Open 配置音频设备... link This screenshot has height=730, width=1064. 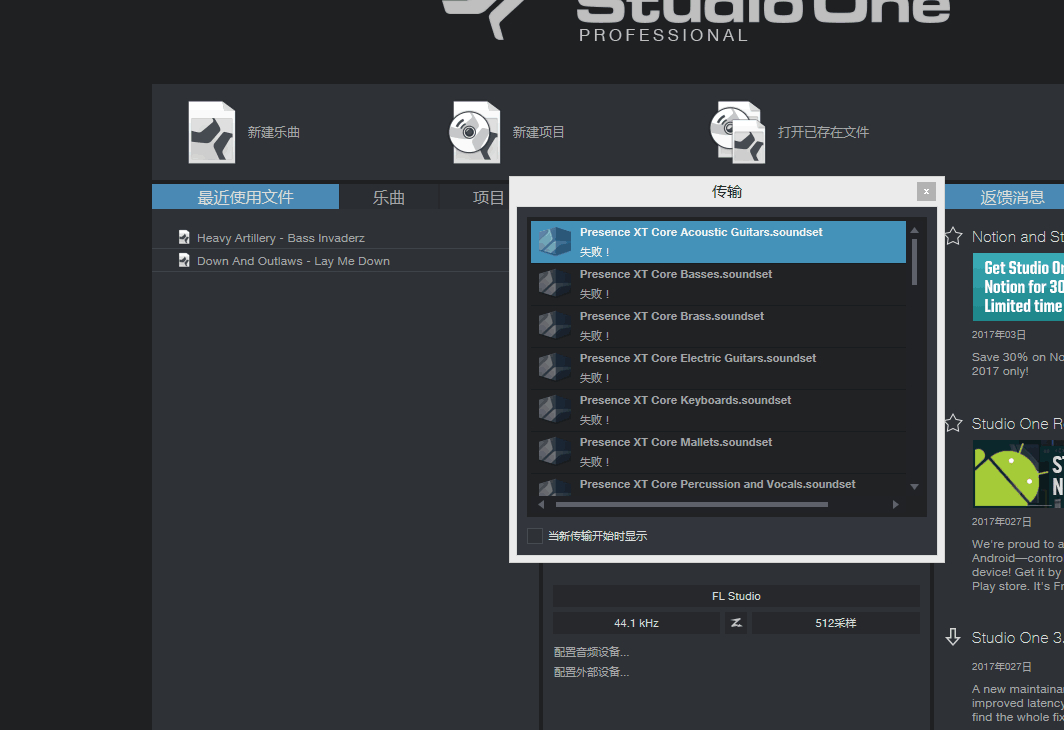click(592, 652)
